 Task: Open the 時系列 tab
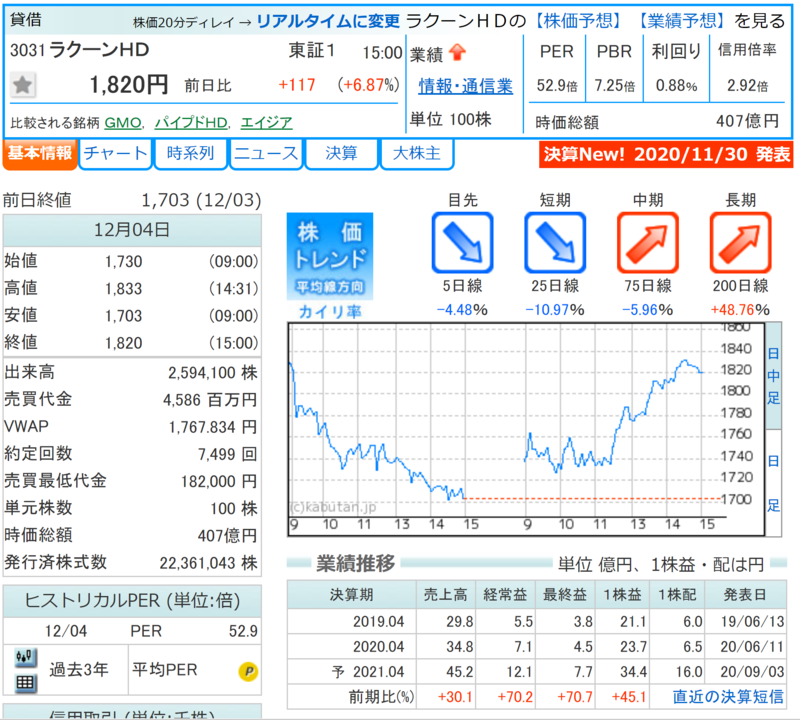190,154
